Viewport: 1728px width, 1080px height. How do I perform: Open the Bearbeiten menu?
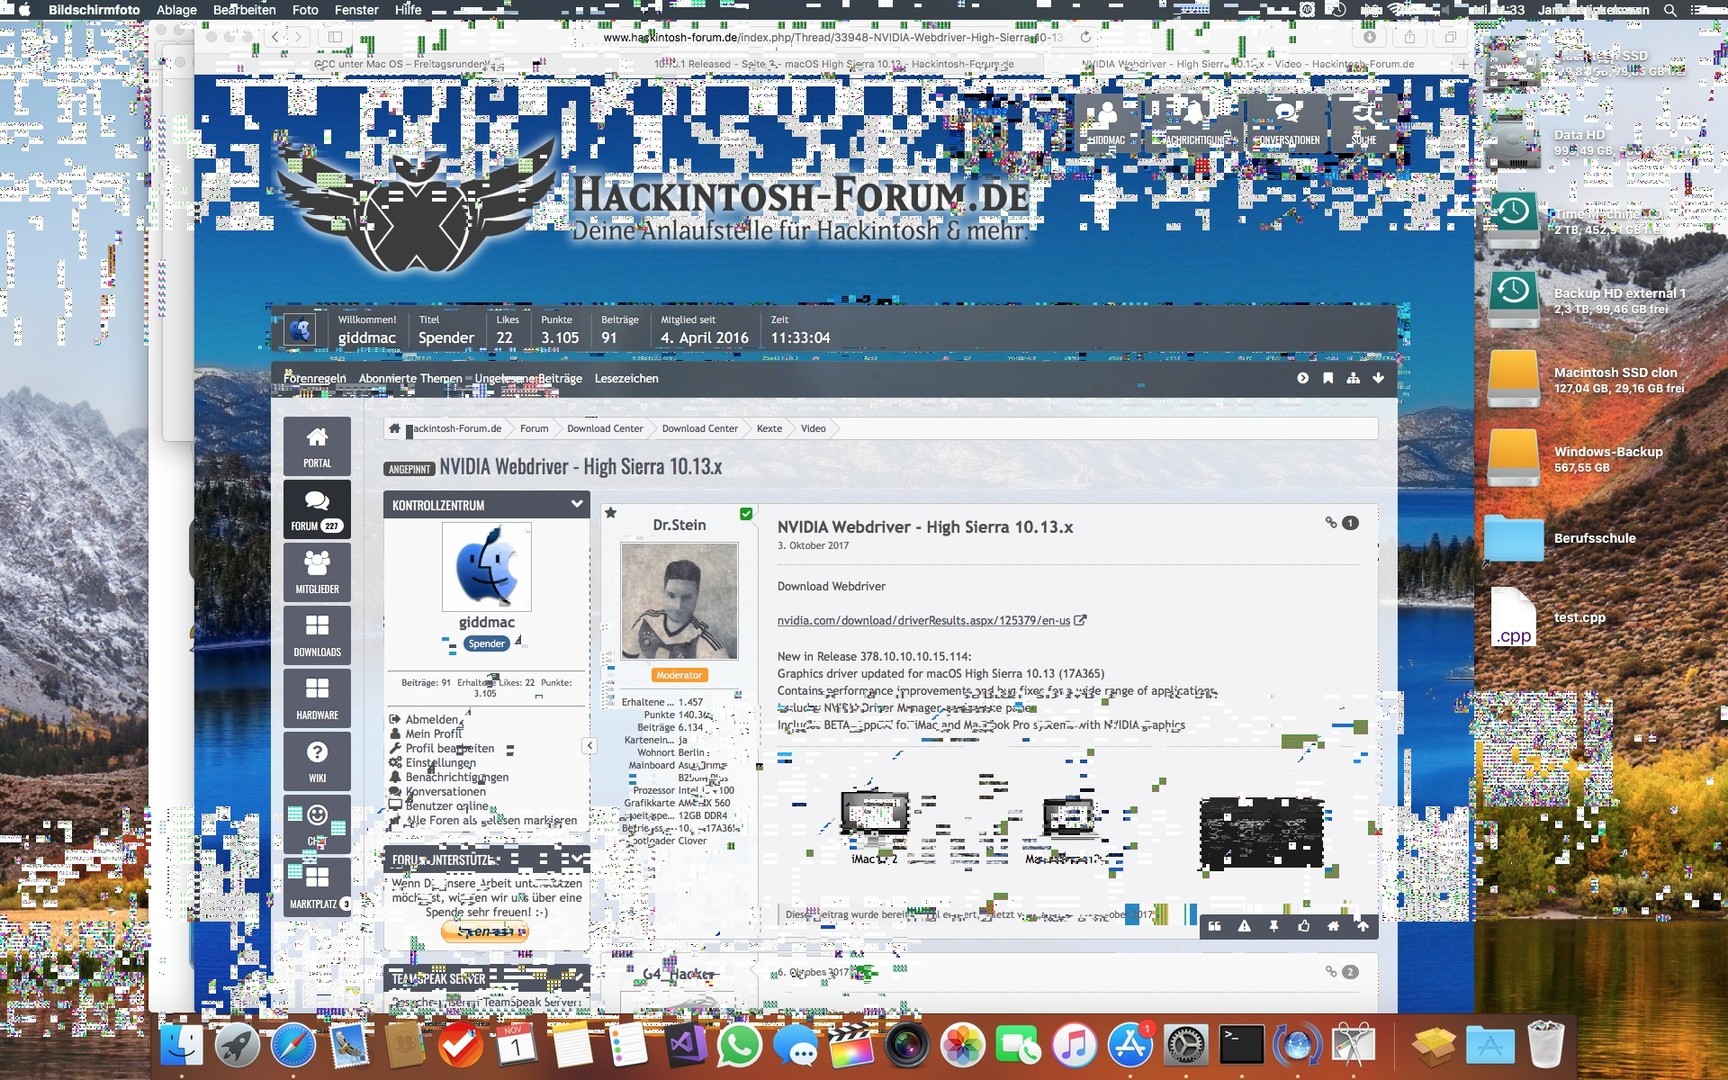click(x=244, y=10)
